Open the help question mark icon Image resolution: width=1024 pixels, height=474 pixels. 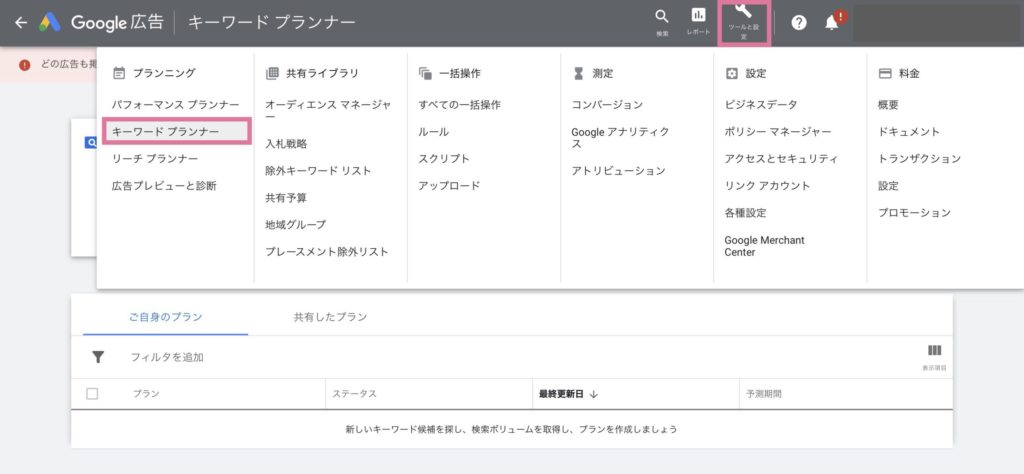[x=799, y=23]
